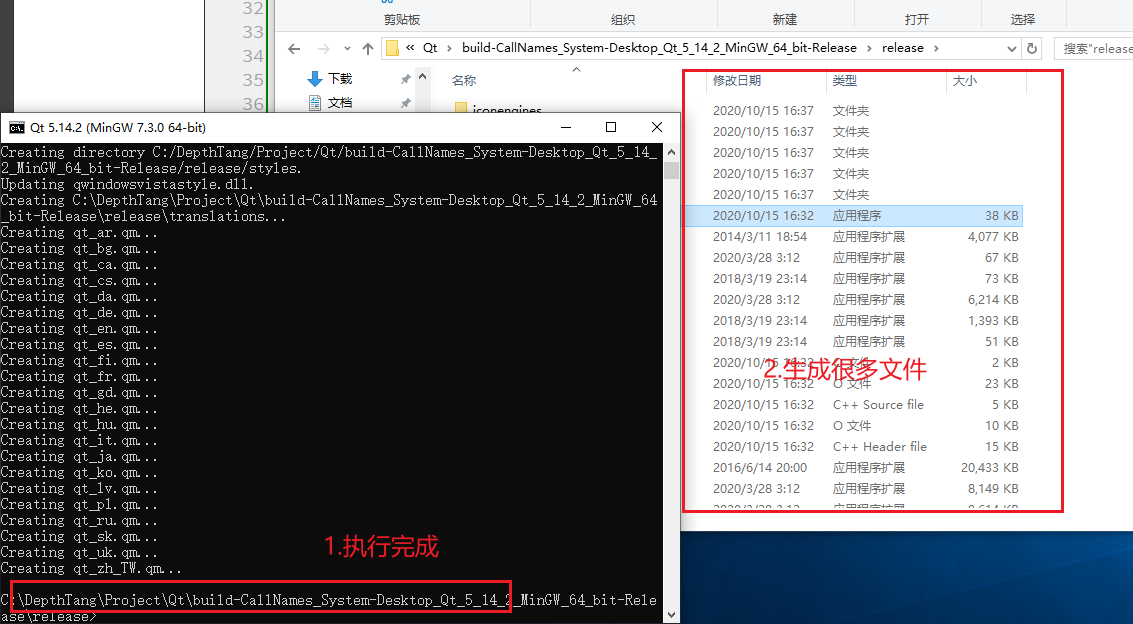Image resolution: width=1133 pixels, height=624 pixels.
Task: Open the address bar history dropdown
Action: (x=1012, y=48)
